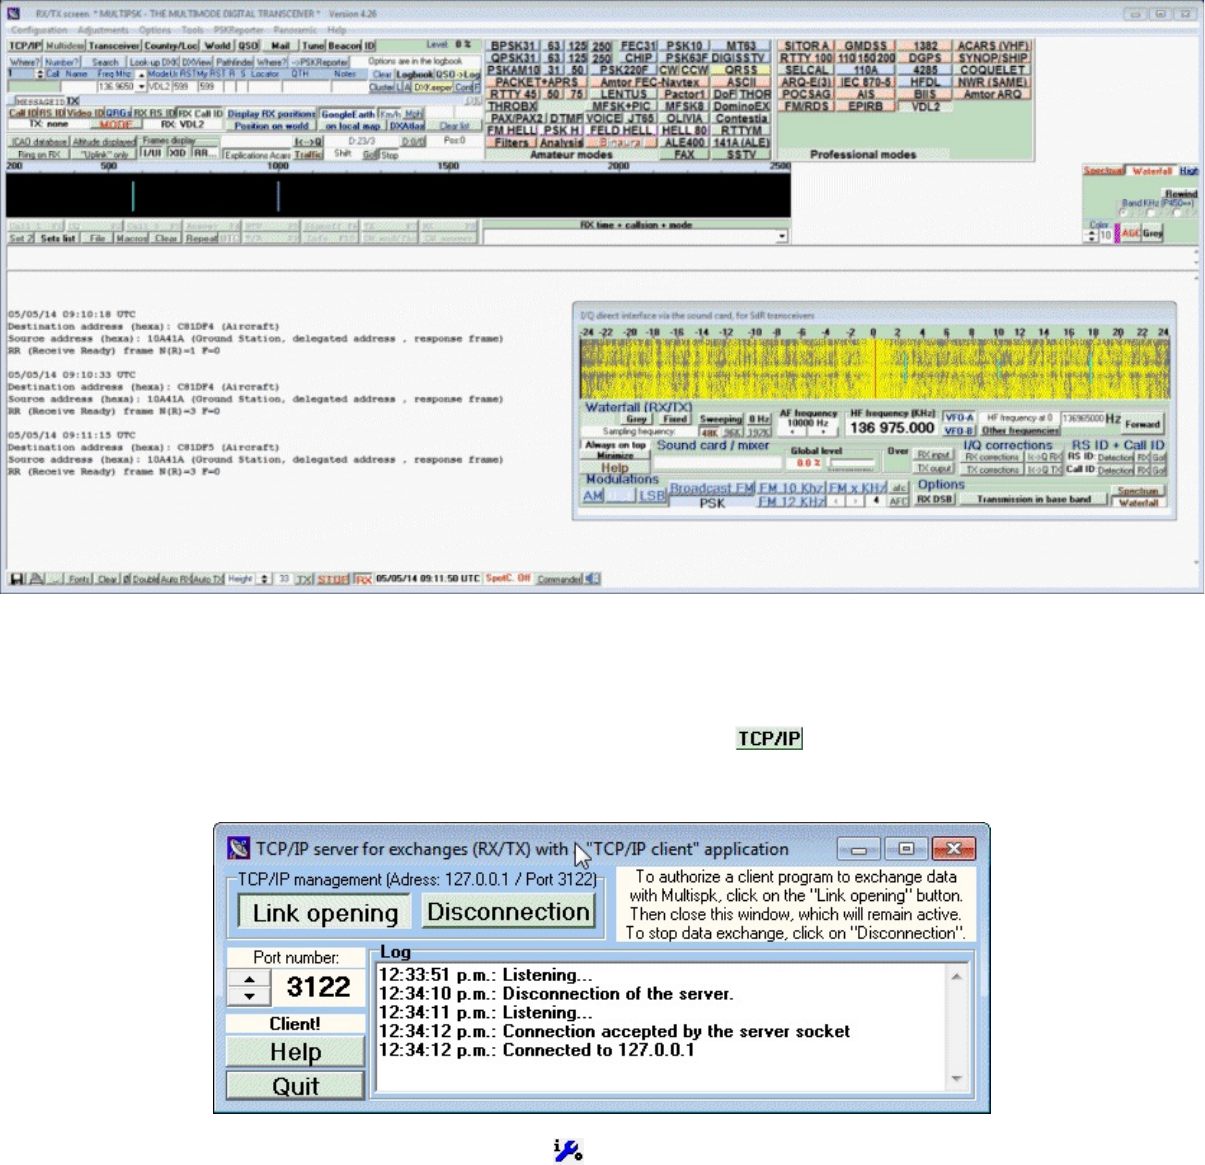Click the Macros button

(x=131, y=238)
